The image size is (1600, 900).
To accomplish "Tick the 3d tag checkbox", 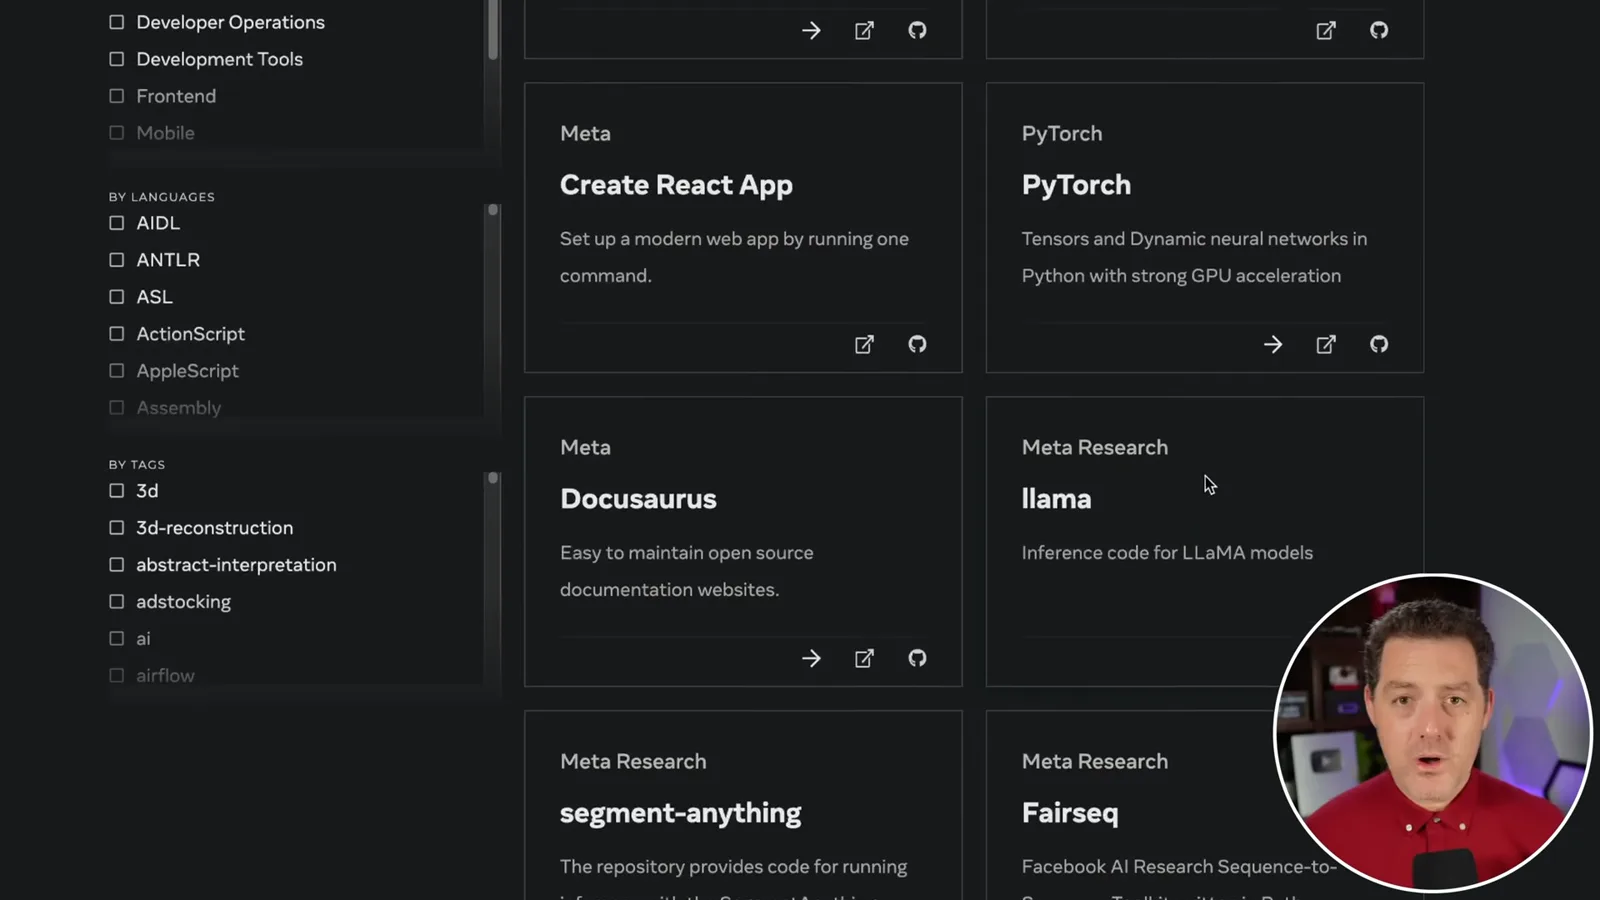I will (x=117, y=491).
